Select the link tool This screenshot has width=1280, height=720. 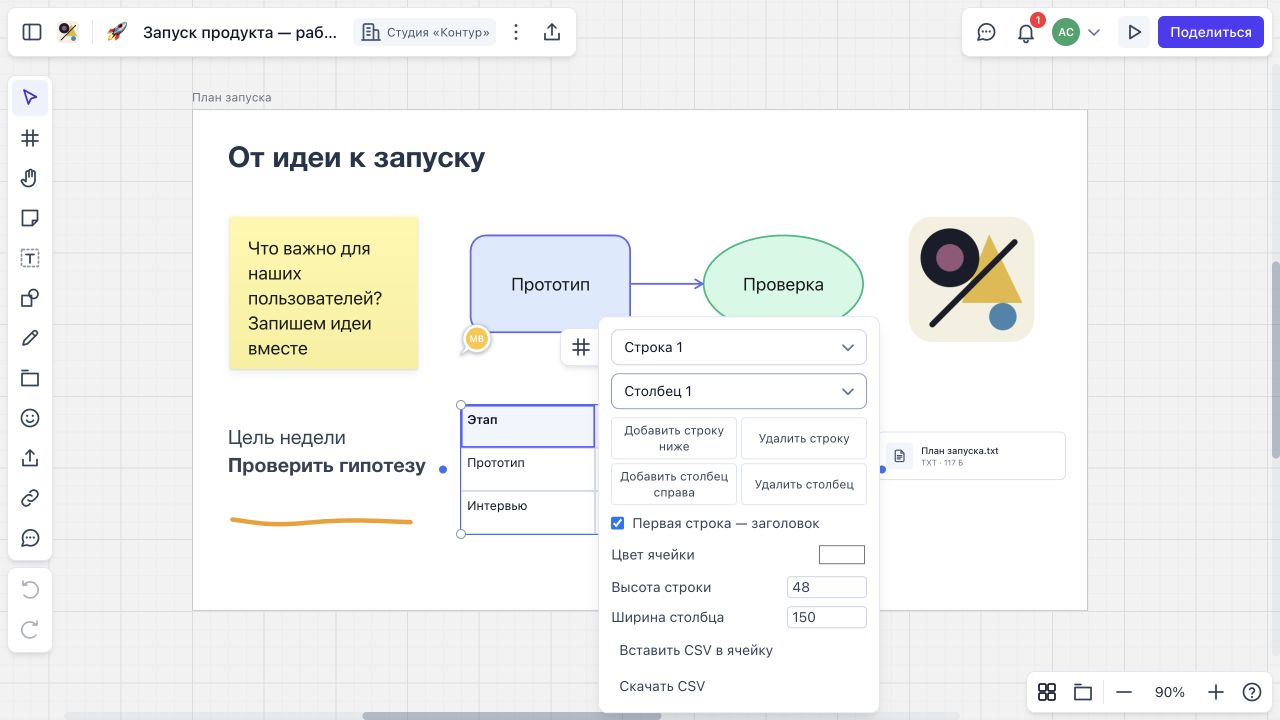tap(30, 498)
